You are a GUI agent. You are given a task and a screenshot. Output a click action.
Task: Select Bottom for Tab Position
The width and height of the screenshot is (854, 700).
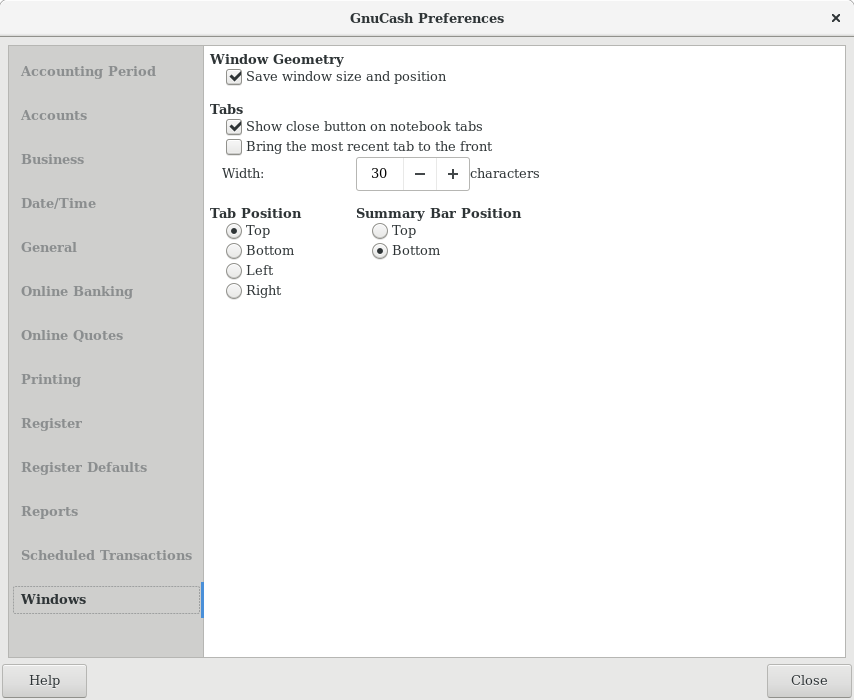tap(260, 251)
